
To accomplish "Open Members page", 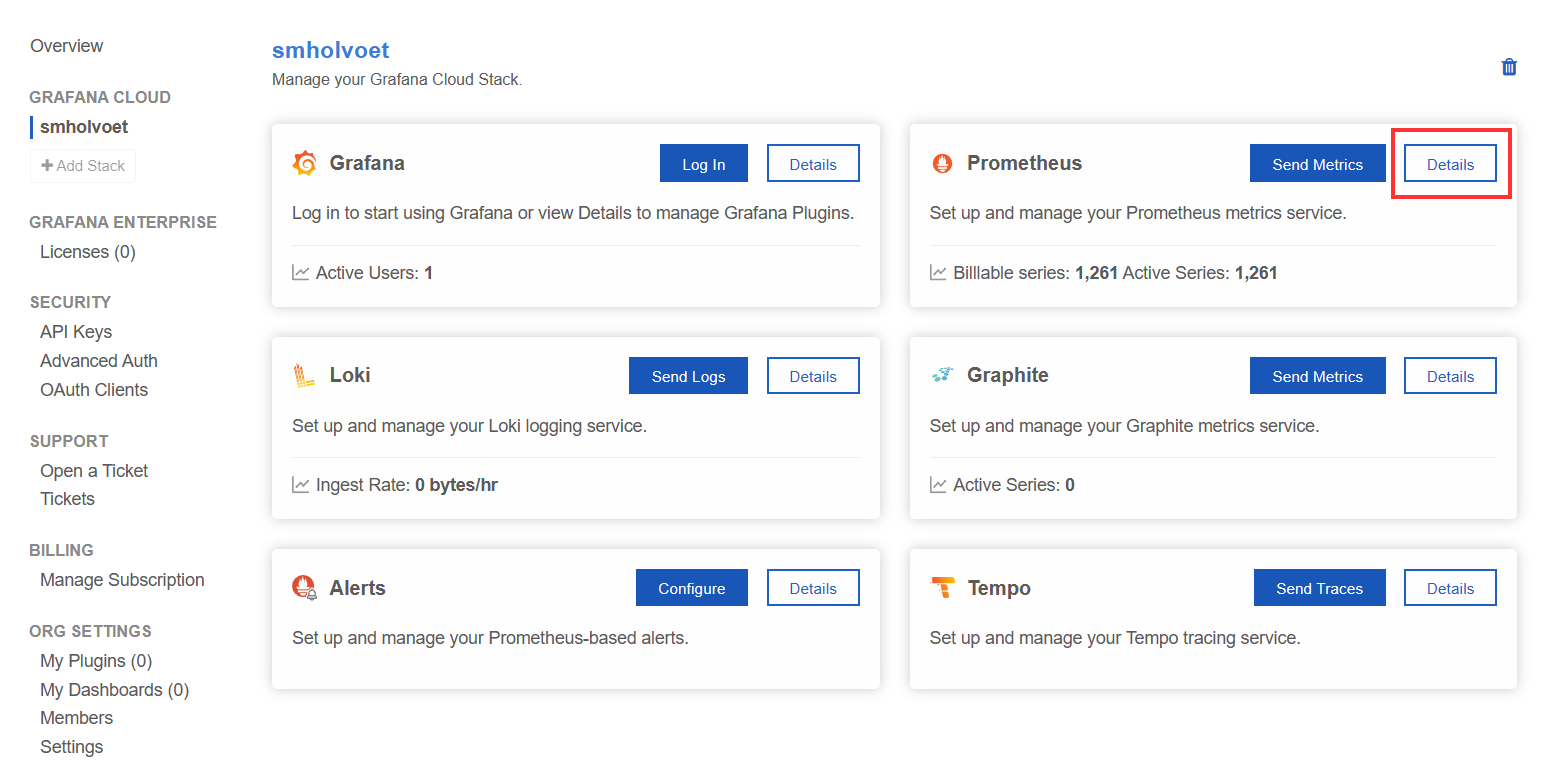I will 76,718.
